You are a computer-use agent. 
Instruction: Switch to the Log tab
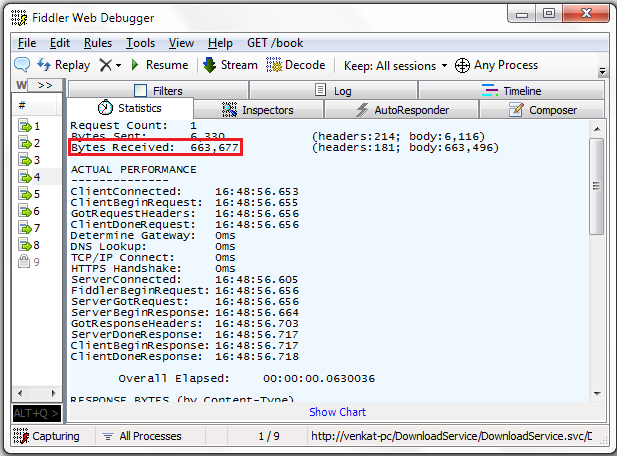click(333, 90)
